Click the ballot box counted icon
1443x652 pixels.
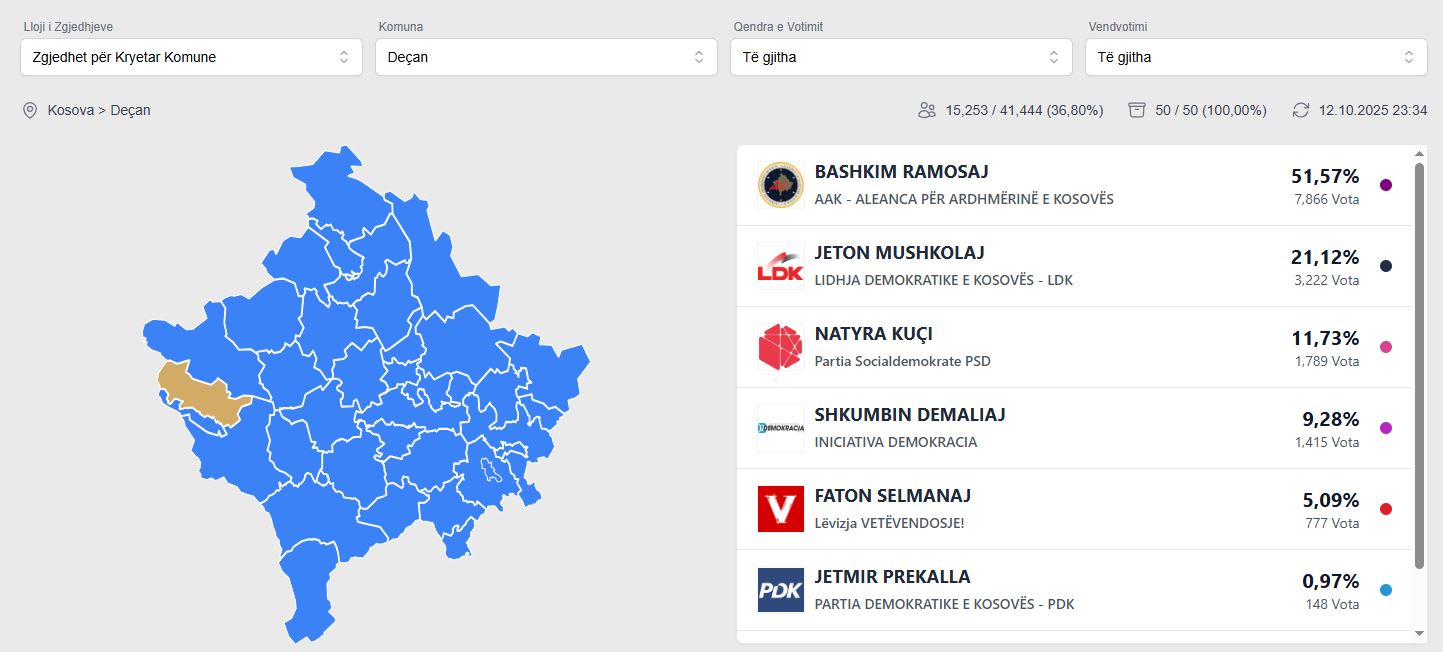[1136, 110]
